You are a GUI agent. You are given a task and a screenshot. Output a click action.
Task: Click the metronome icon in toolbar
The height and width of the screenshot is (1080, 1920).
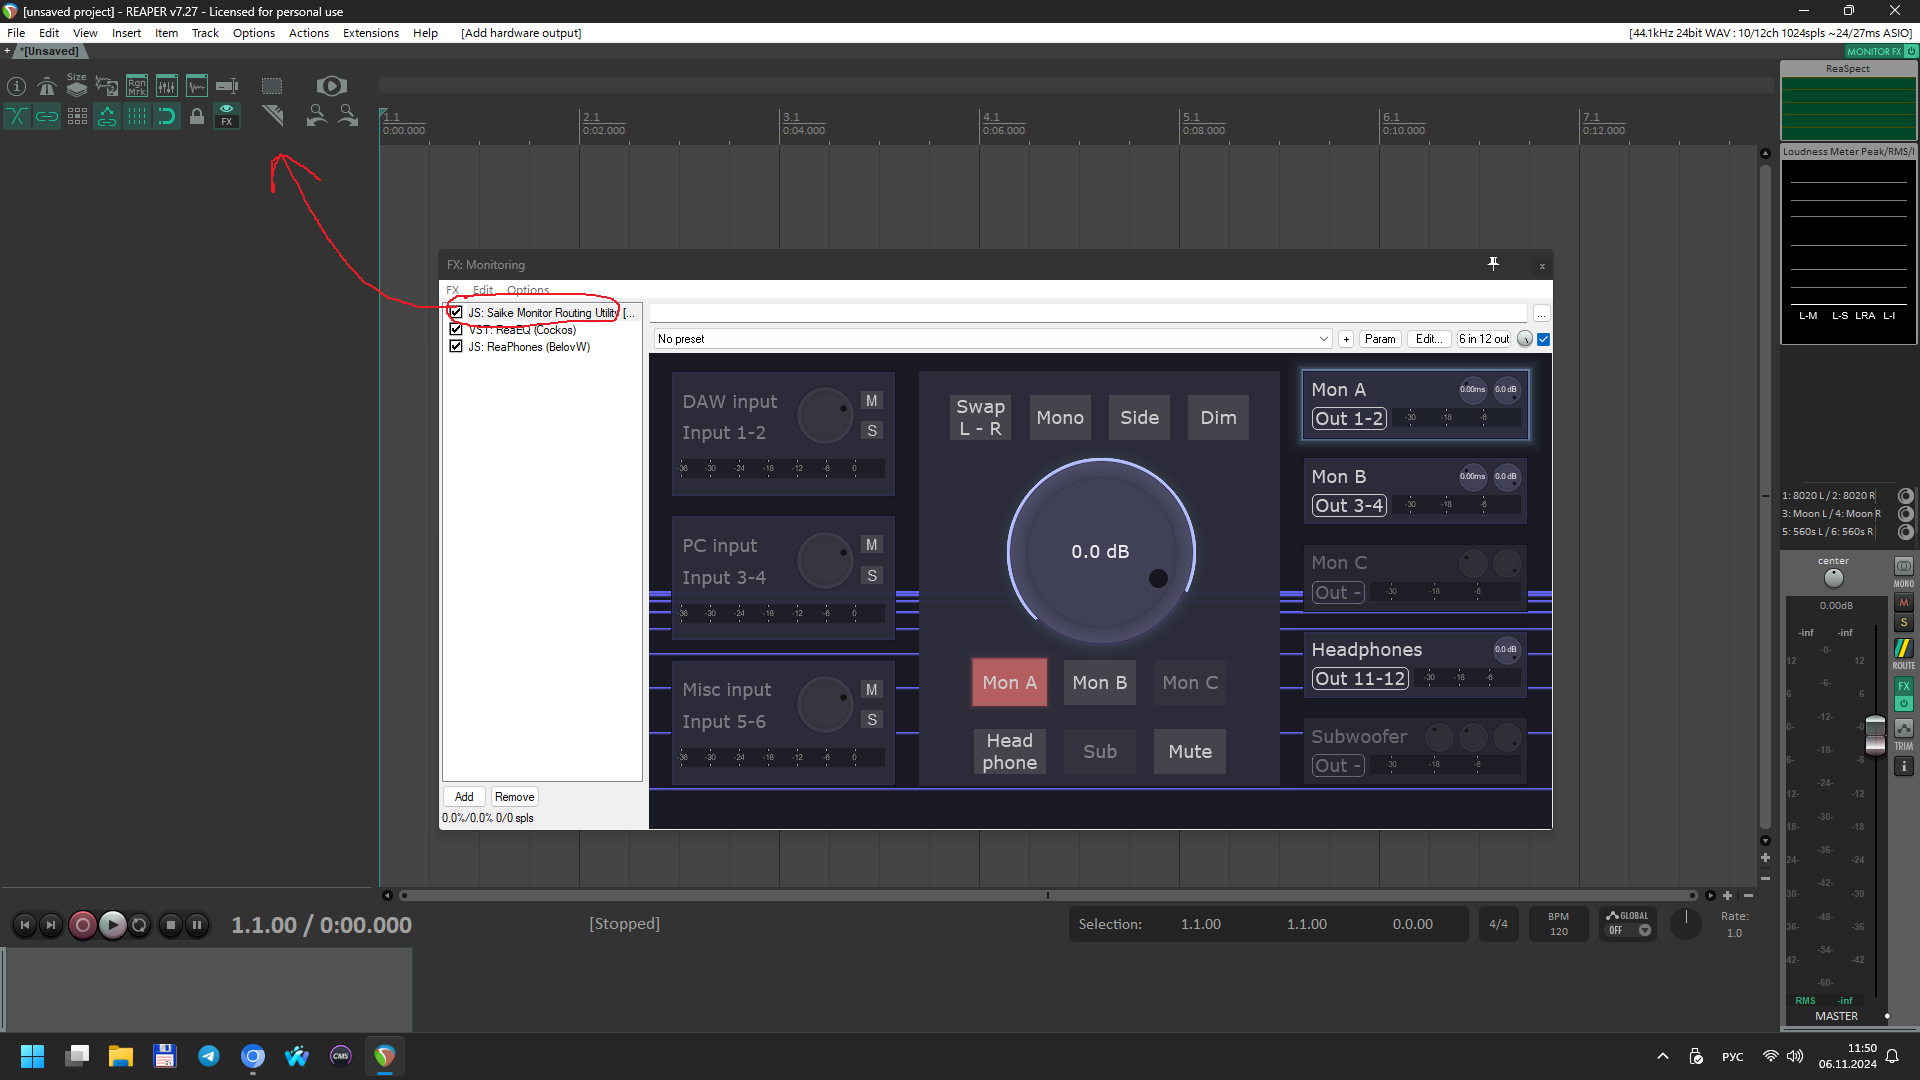[47, 87]
